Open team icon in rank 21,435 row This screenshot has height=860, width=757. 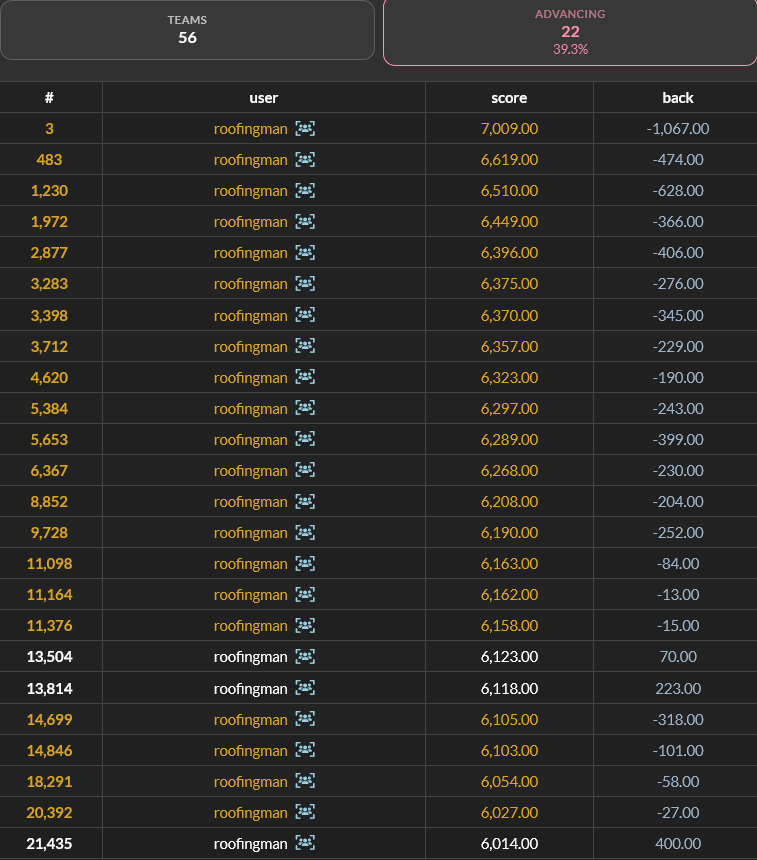pos(305,843)
